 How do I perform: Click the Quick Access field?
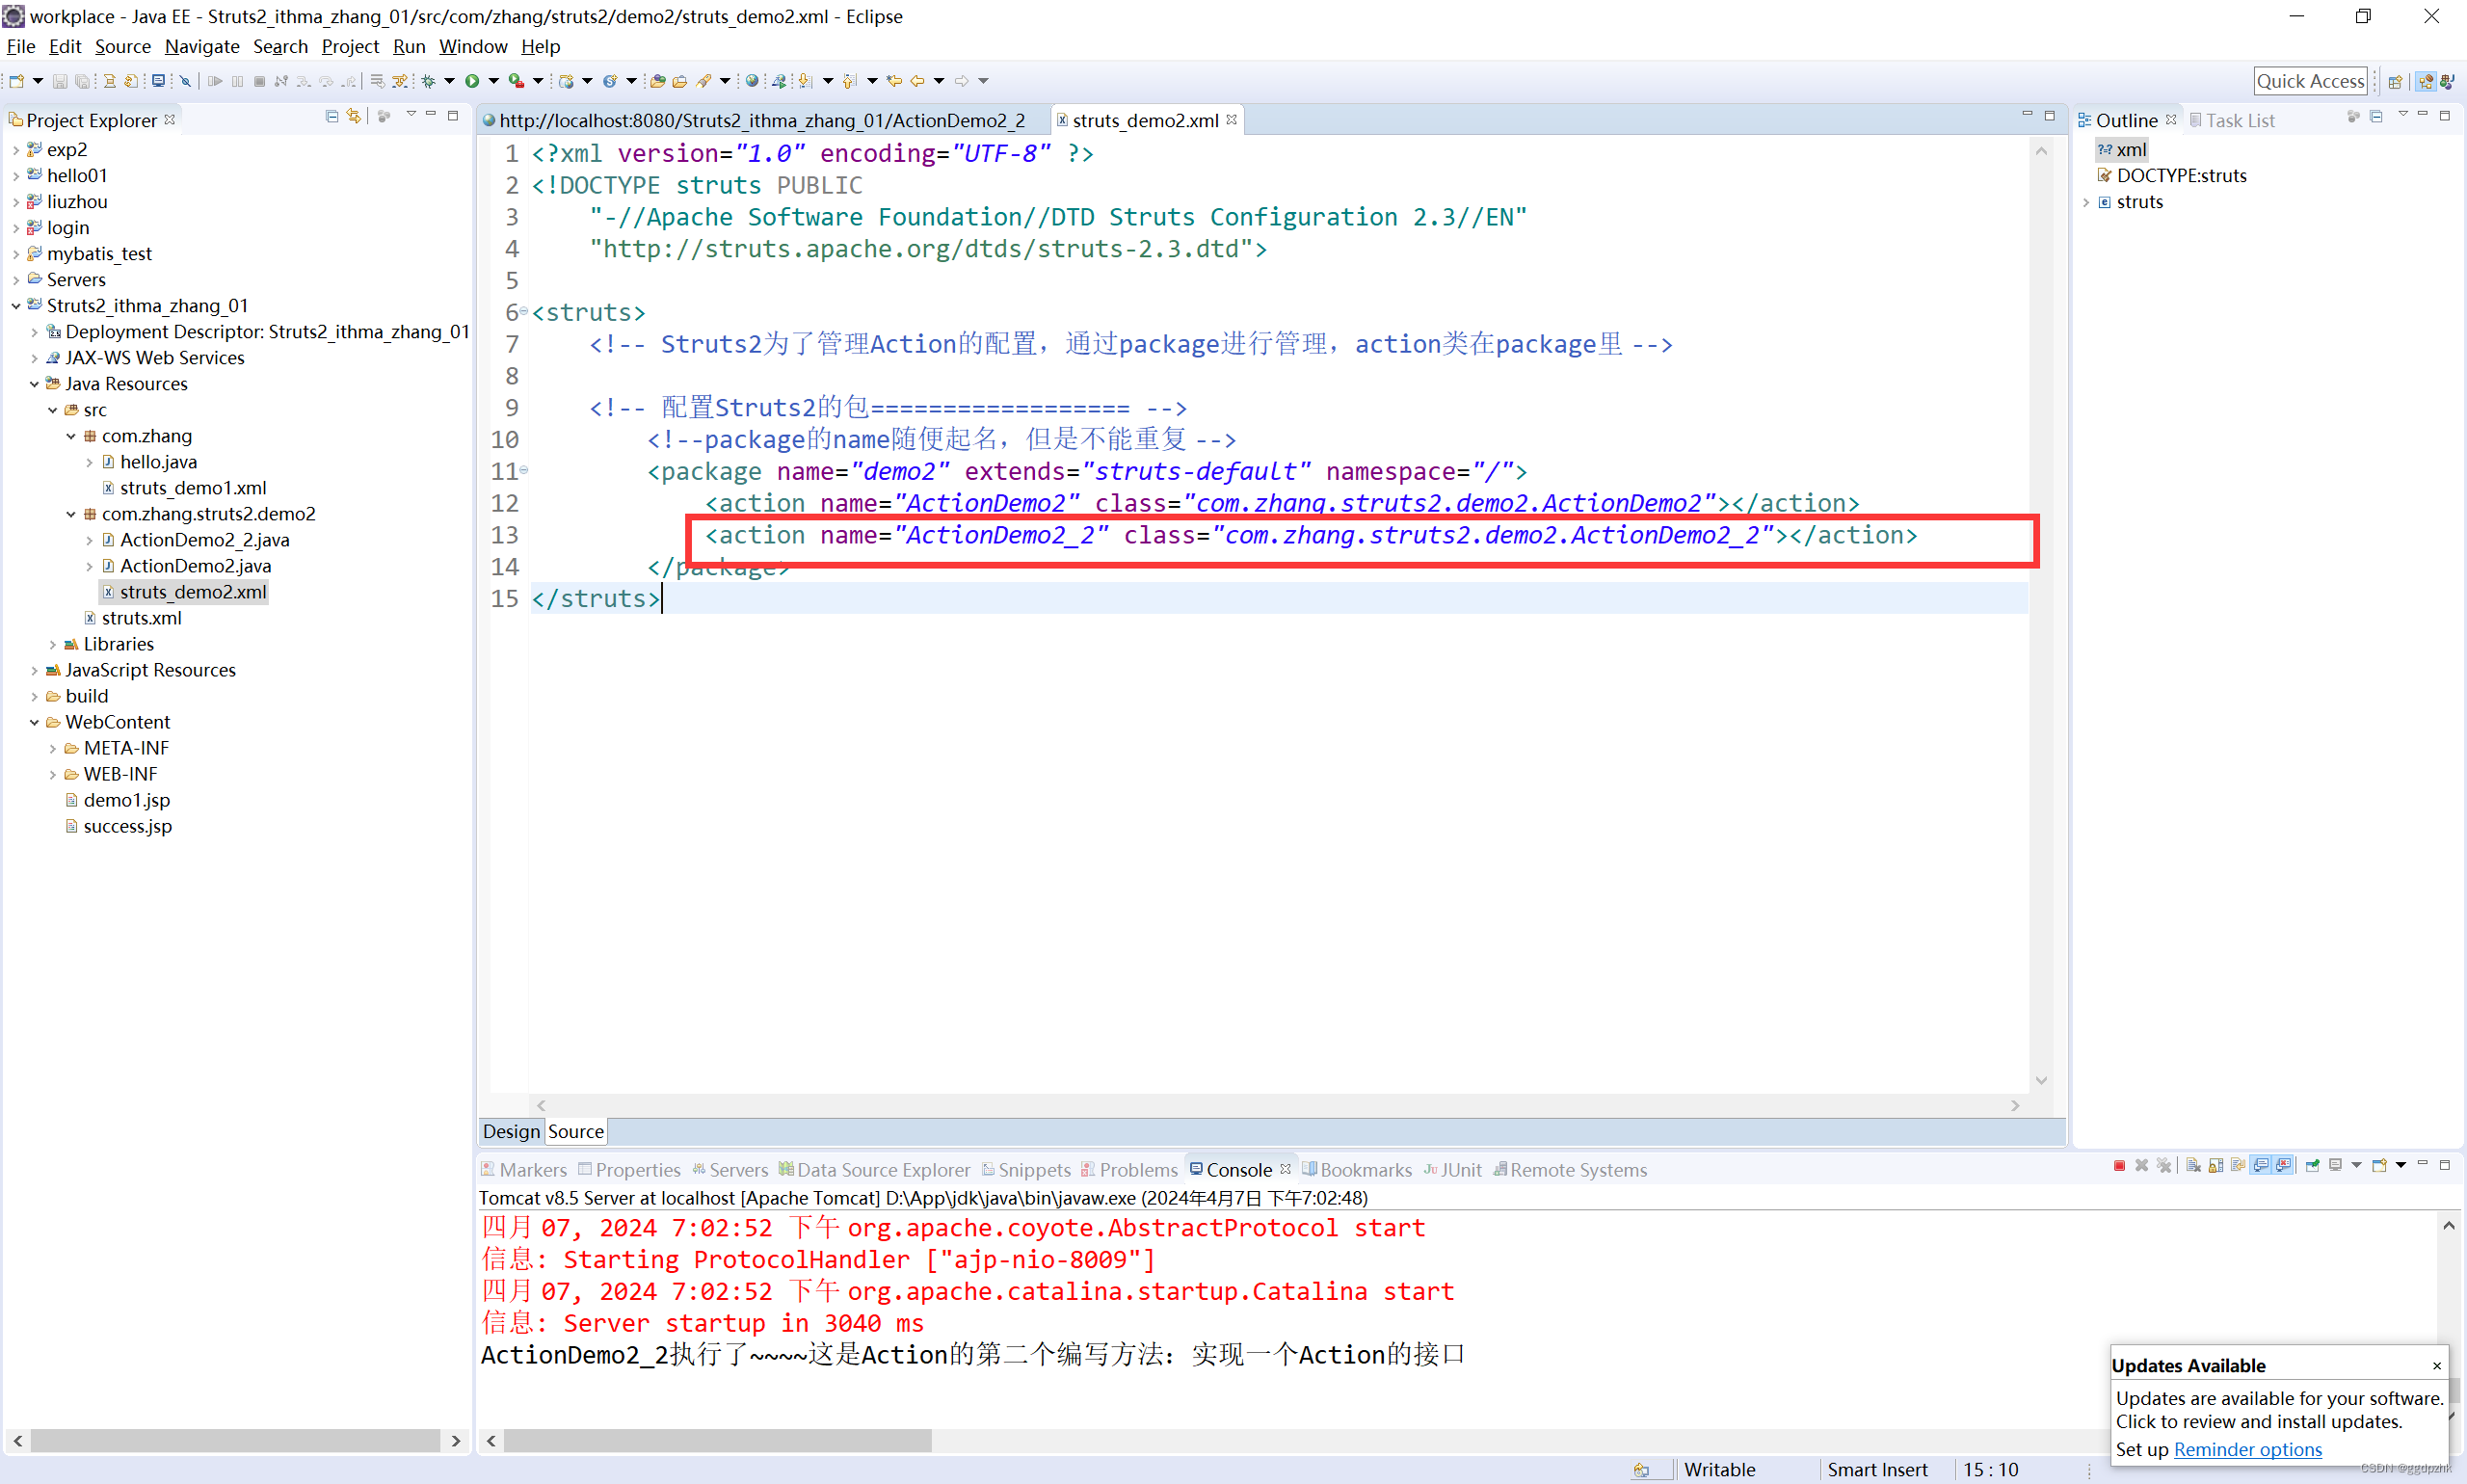click(x=2310, y=81)
